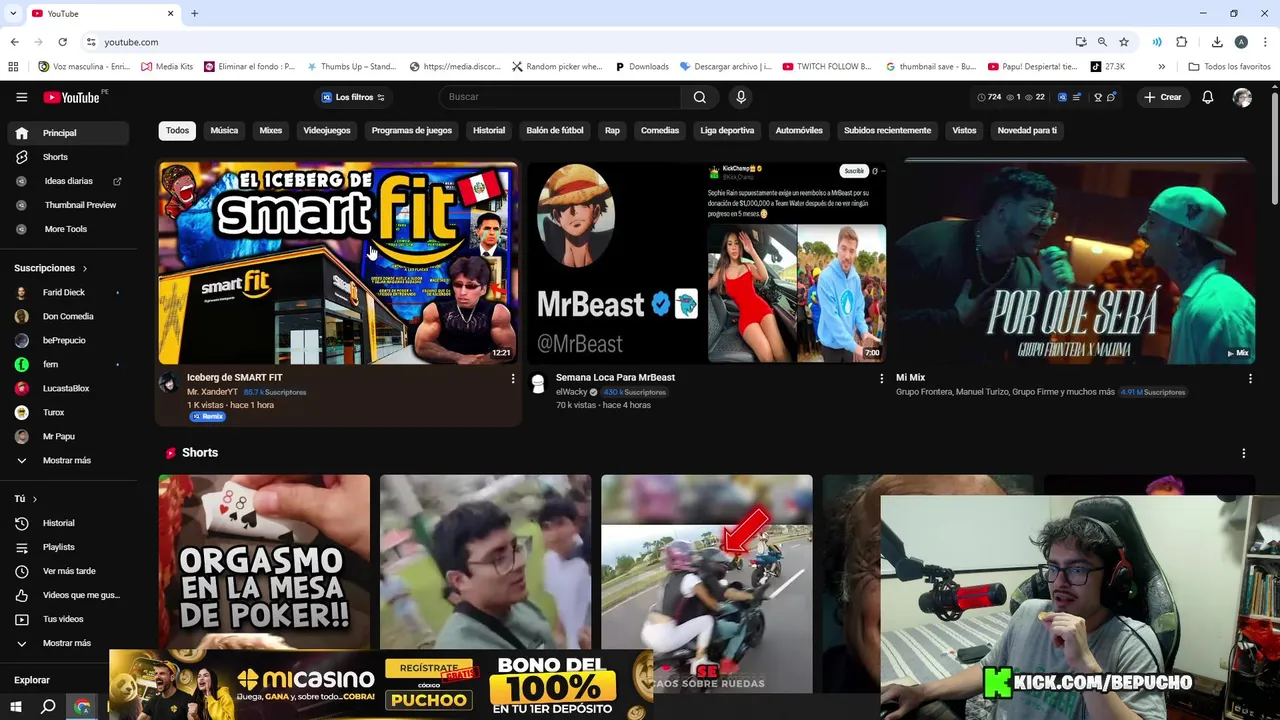Image resolution: width=1280 pixels, height=720 pixels.
Task: Open the notifications bell
Action: click(1208, 97)
